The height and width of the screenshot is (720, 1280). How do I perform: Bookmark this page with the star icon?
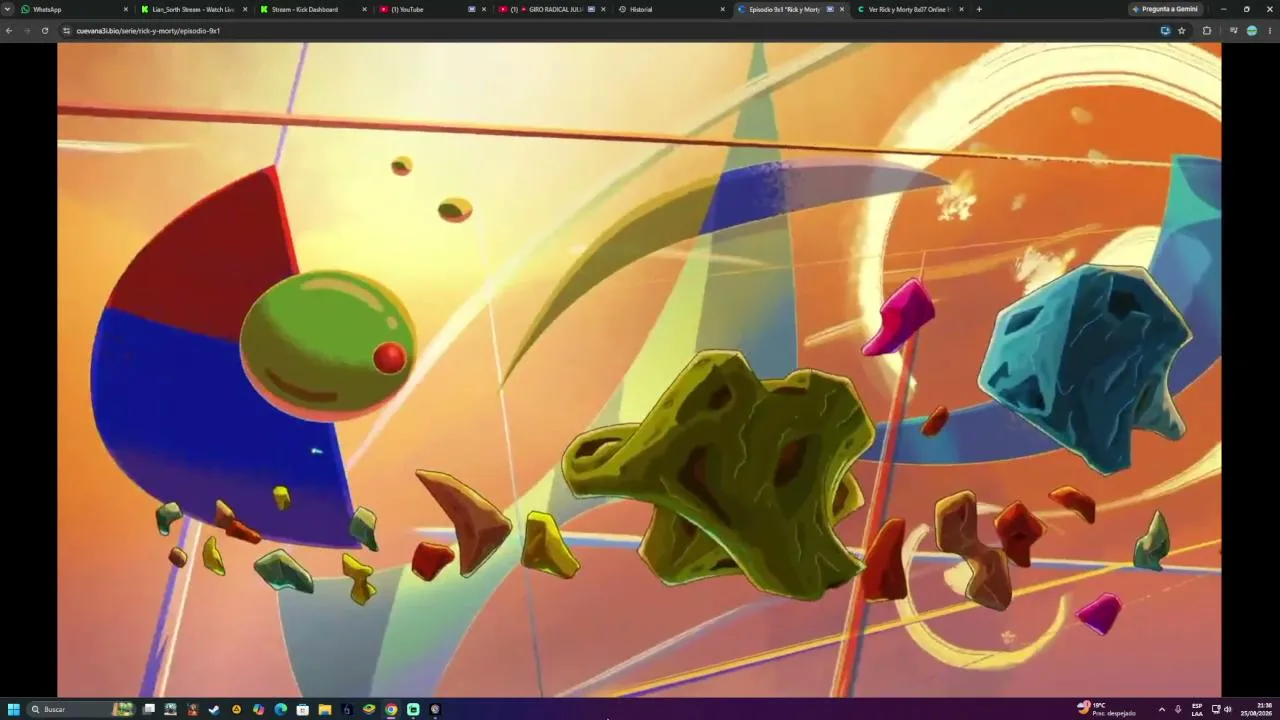click(1181, 31)
